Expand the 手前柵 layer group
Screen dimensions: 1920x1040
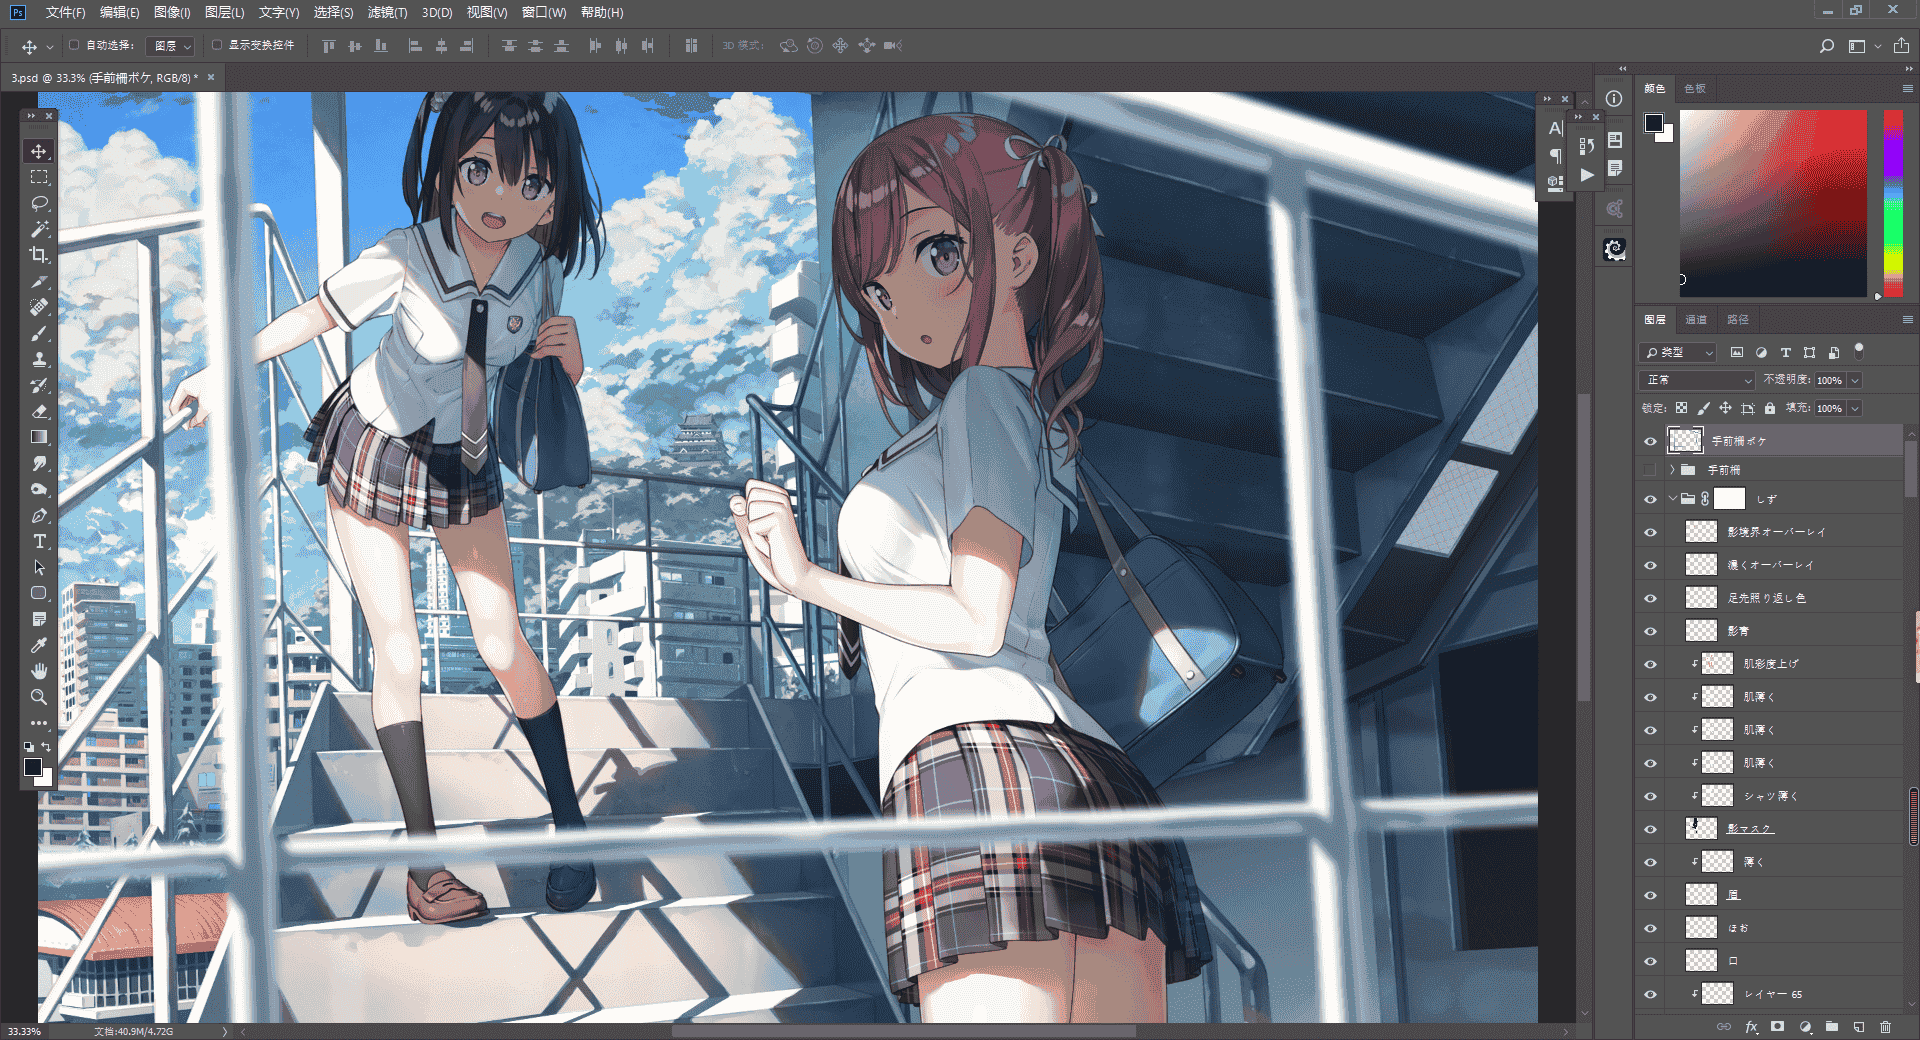tap(1672, 470)
